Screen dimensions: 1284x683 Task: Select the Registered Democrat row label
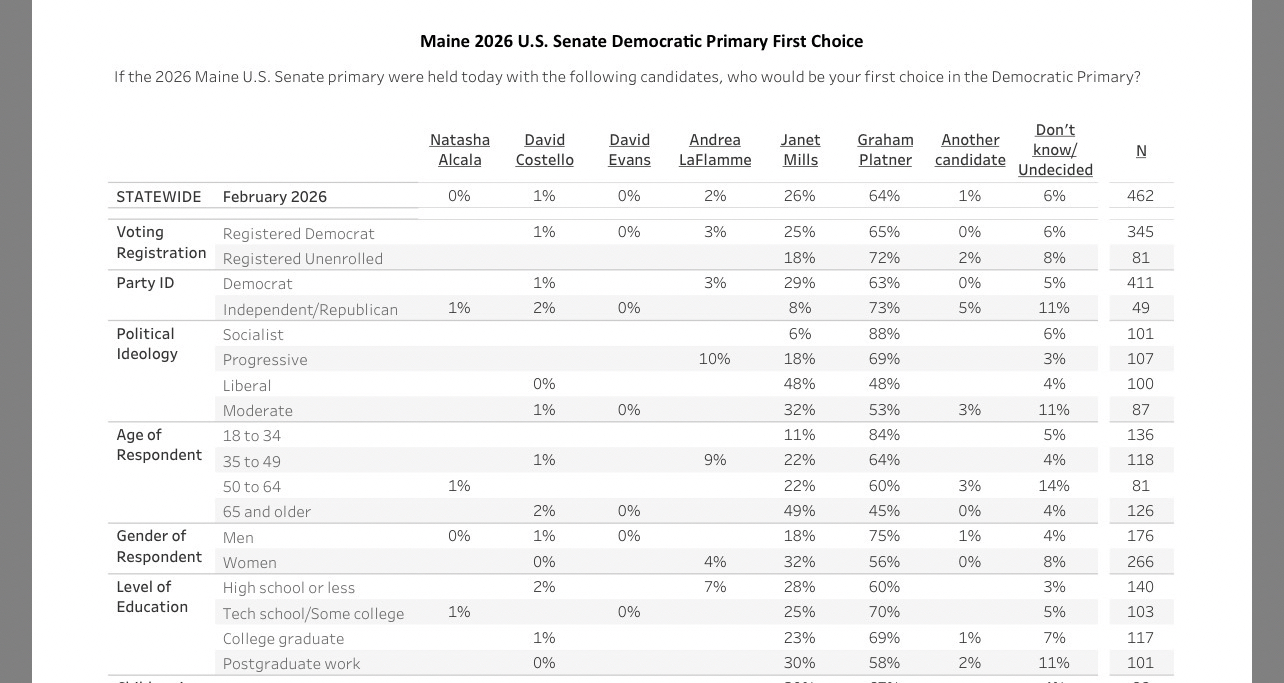[298, 234]
